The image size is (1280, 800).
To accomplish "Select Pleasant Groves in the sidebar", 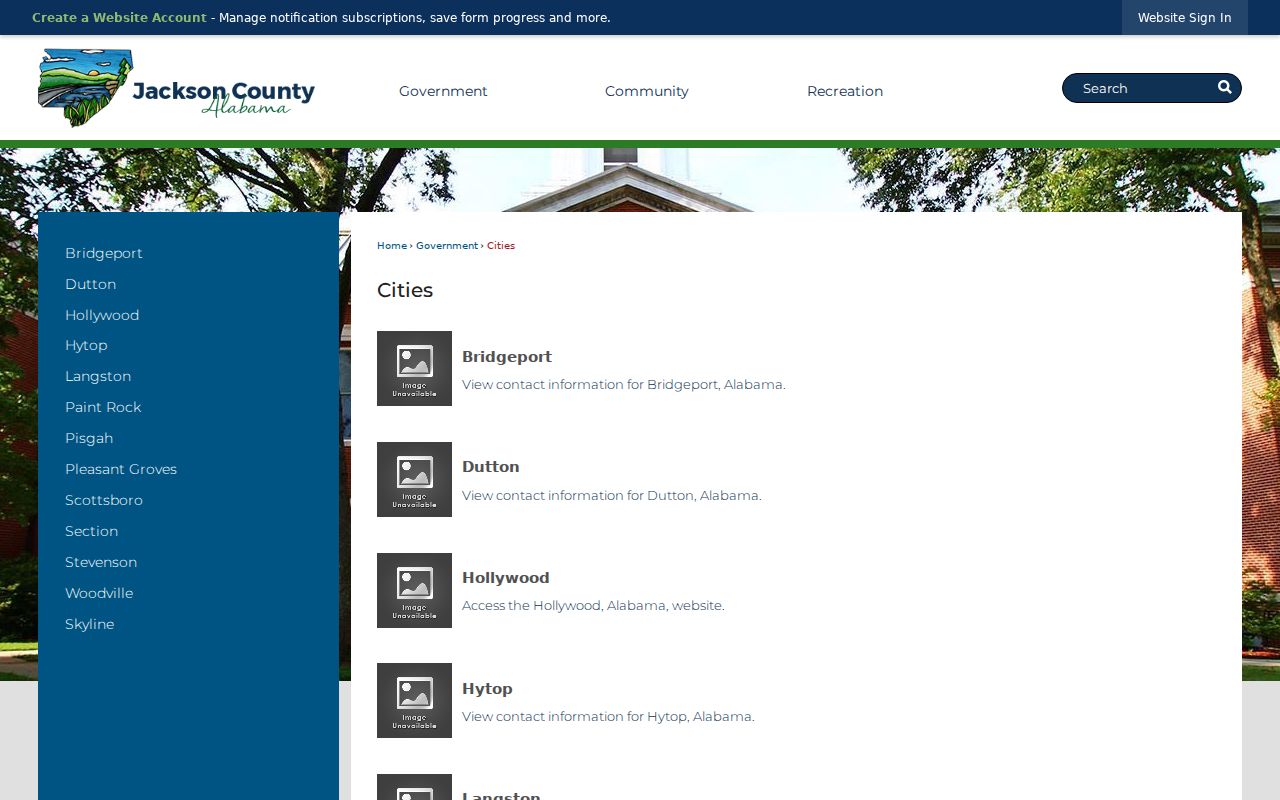I will pyautogui.click(x=121, y=469).
